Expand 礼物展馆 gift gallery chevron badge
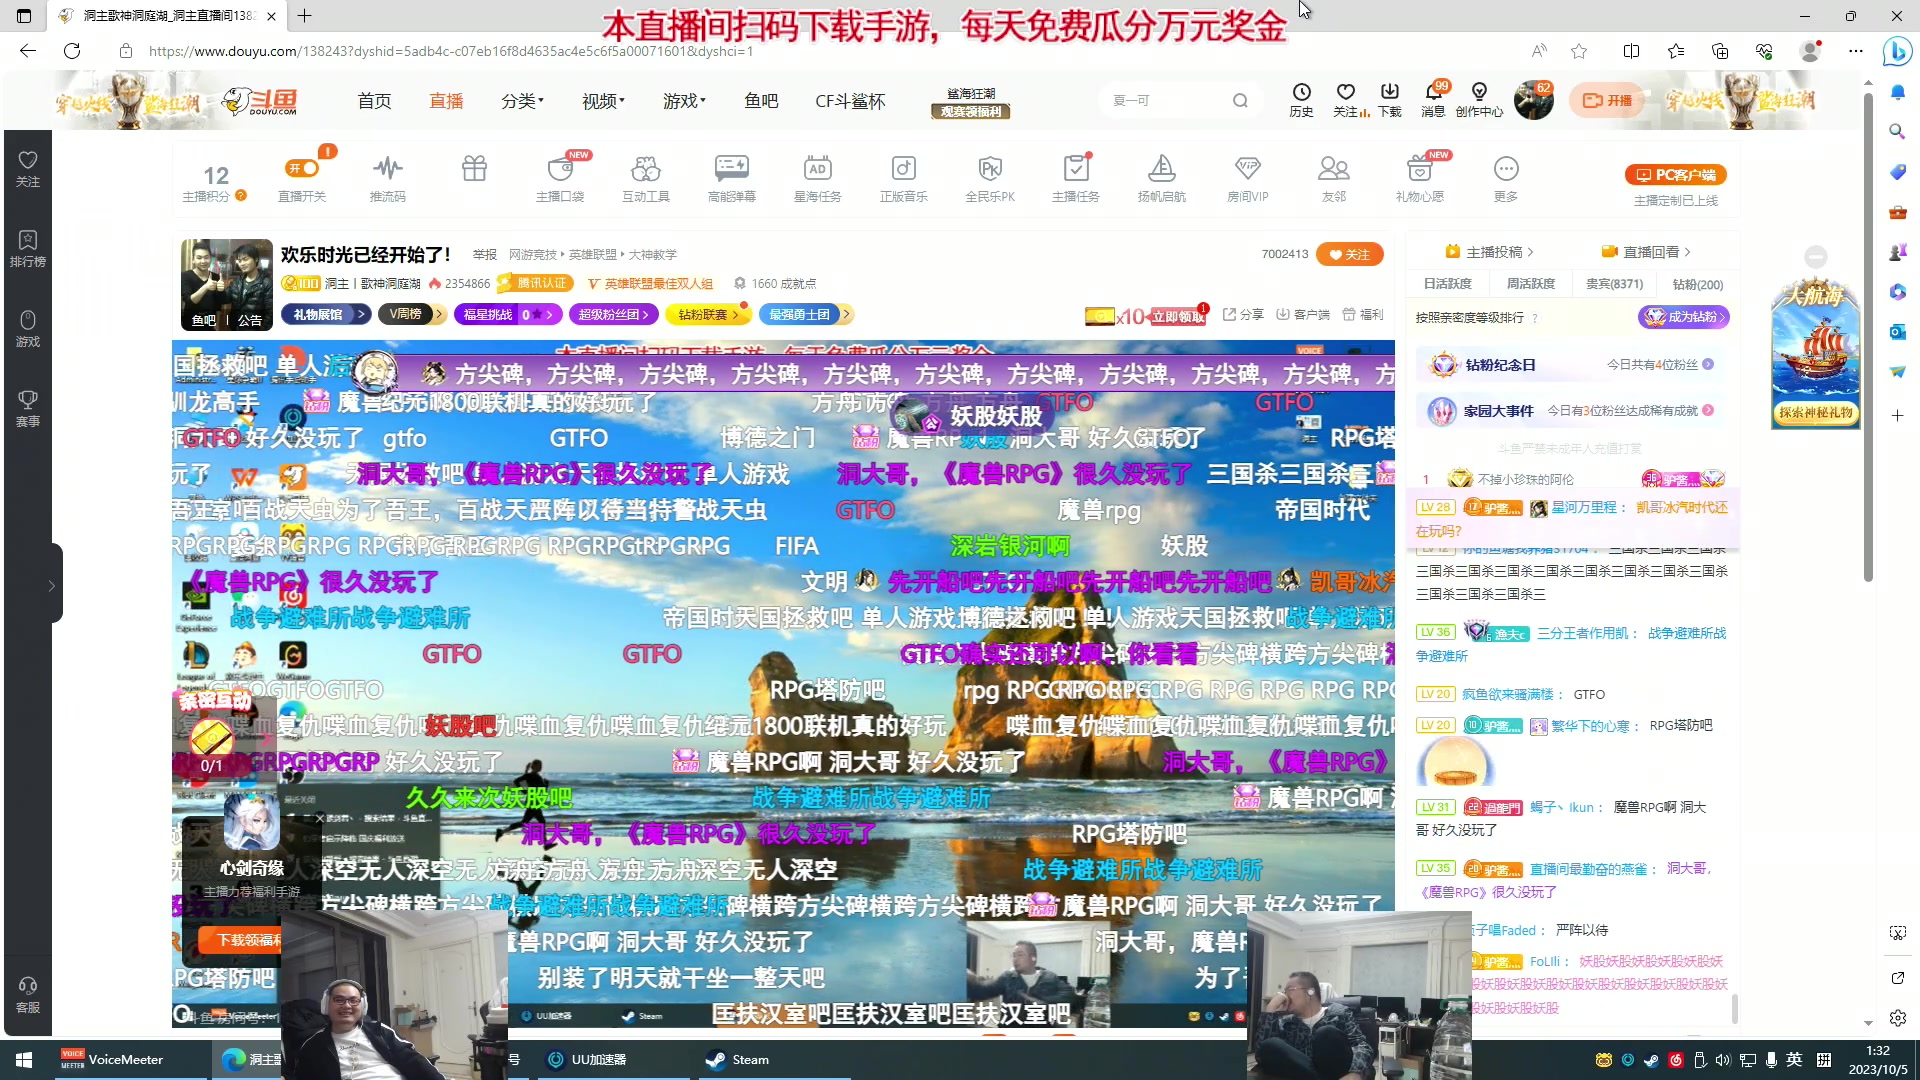This screenshot has height=1080, width=1920. (326, 314)
